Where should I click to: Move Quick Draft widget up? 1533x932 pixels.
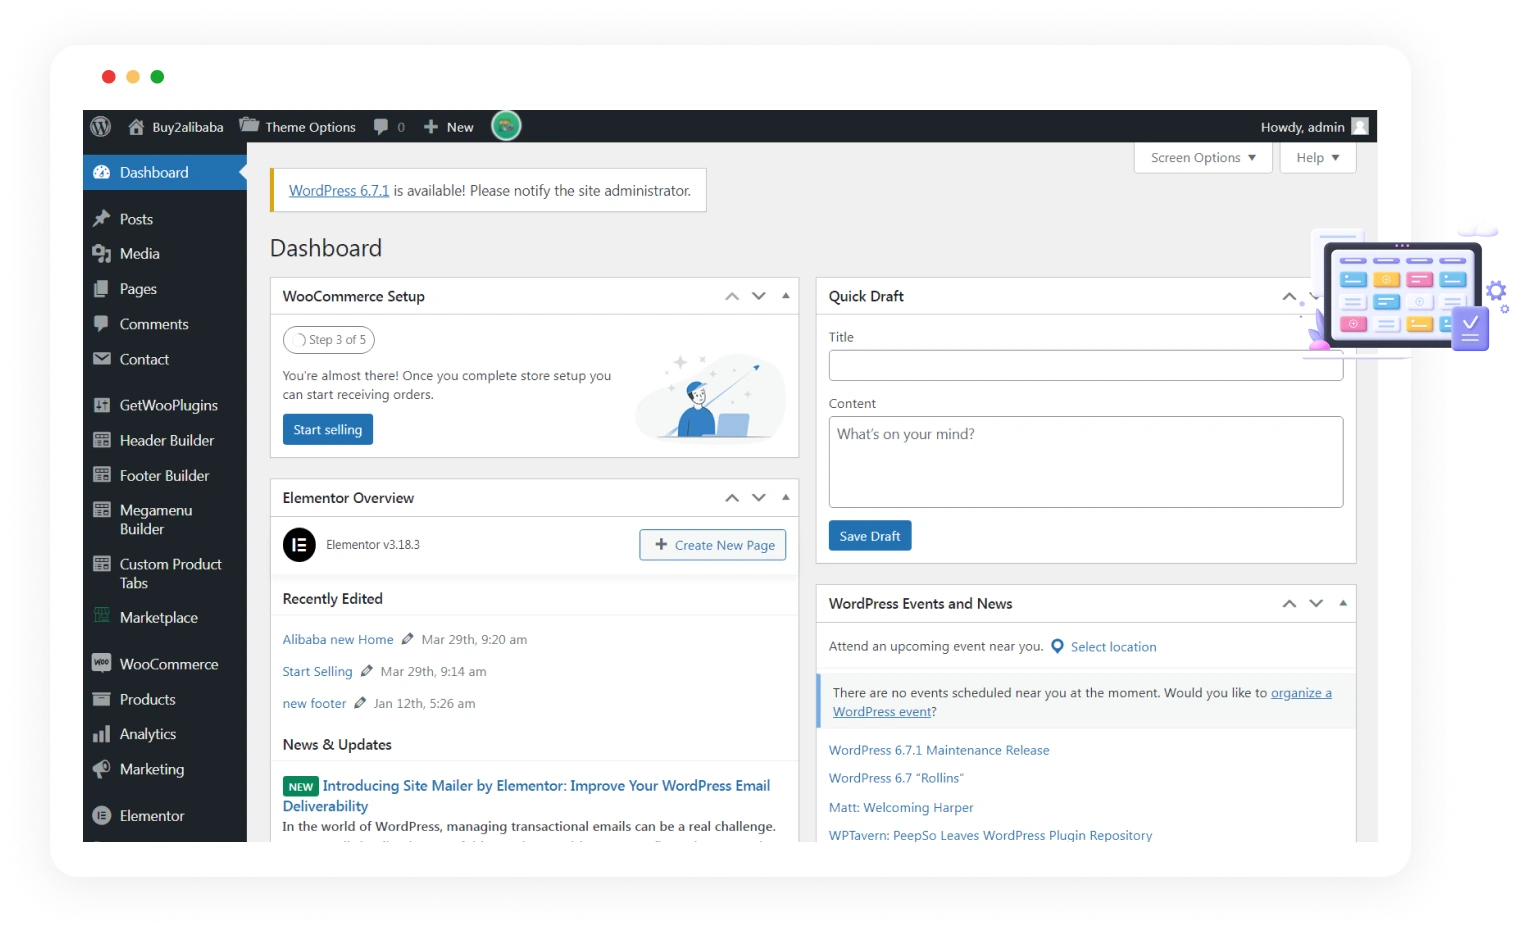1289,296
